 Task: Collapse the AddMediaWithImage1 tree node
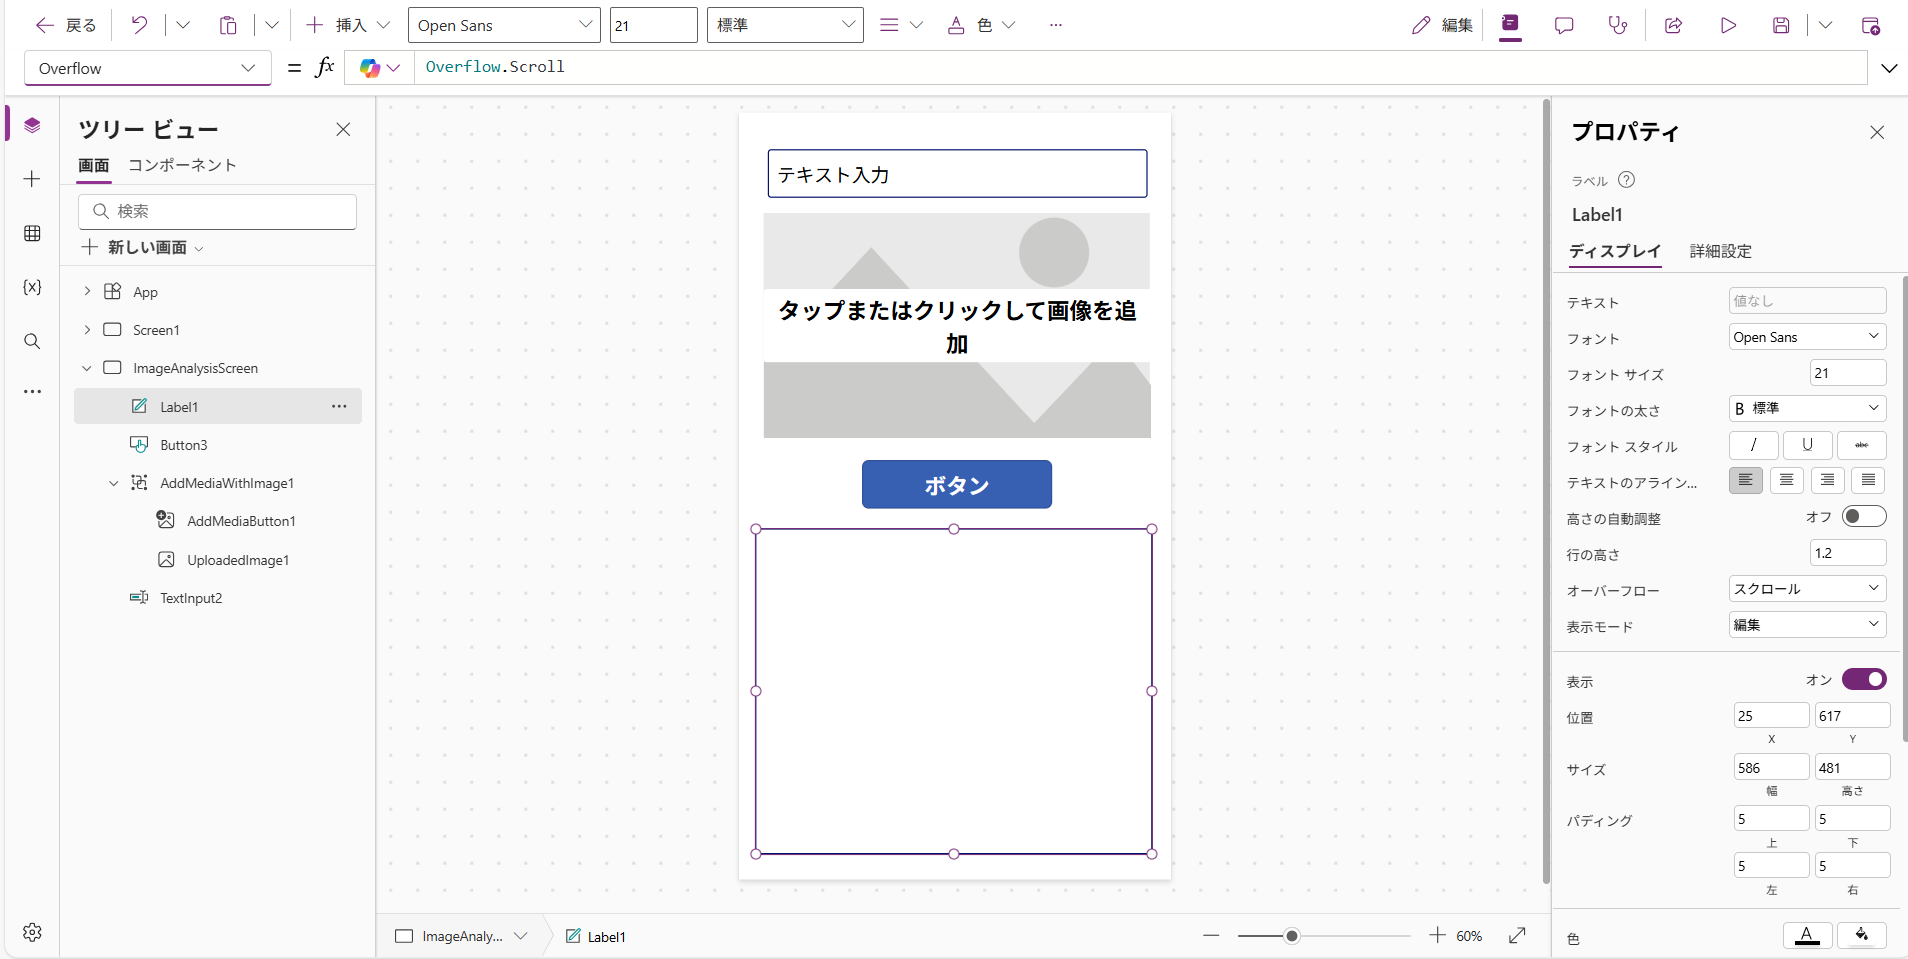(x=113, y=482)
